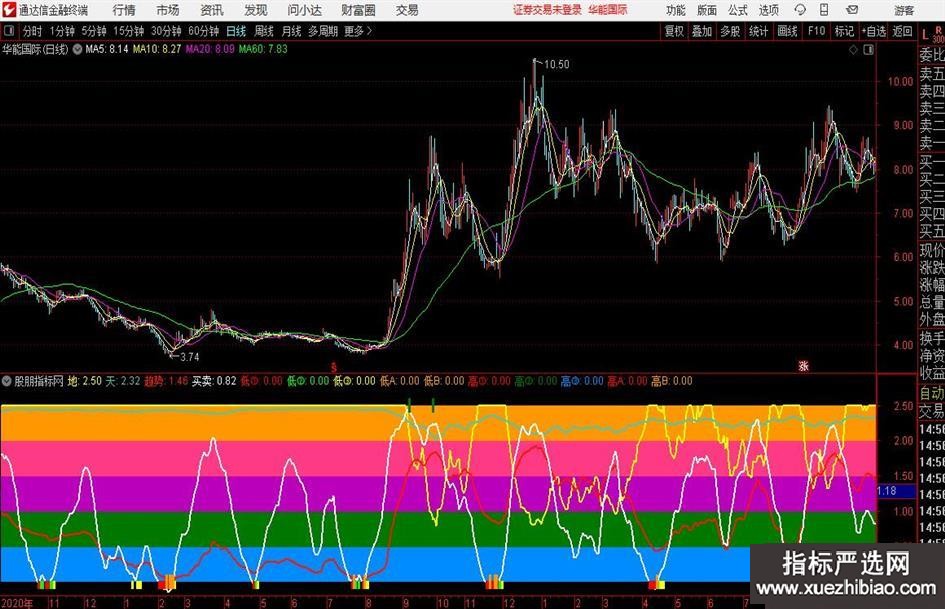Open the mail envelope icon
Screen dimensions: 945x609
point(852,10)
